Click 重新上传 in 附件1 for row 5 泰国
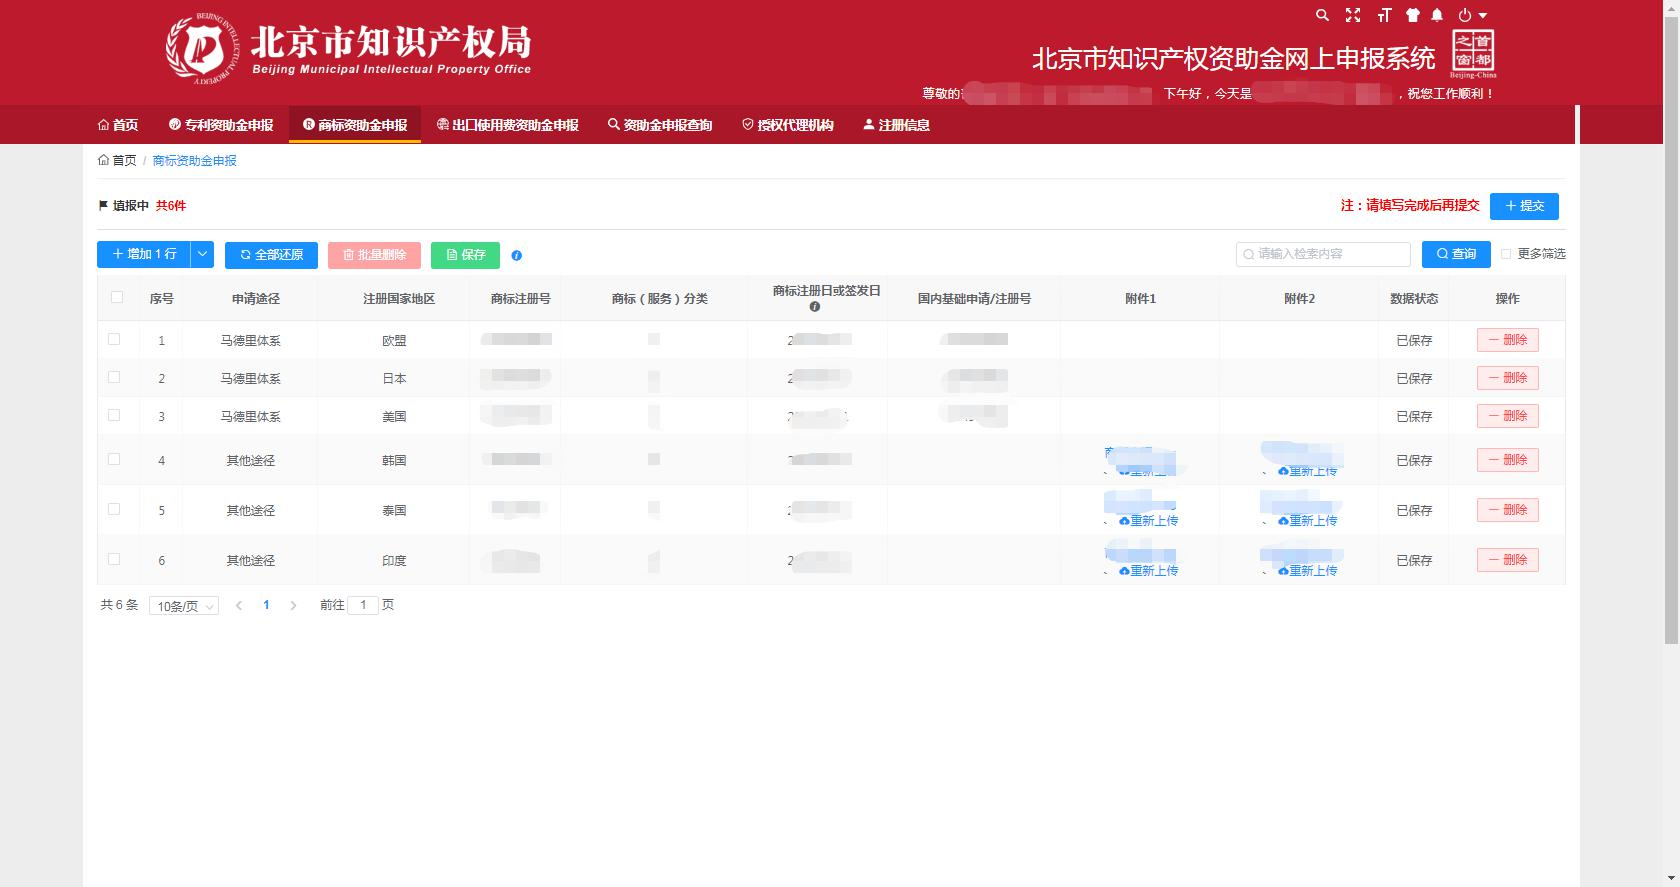This screenshot has height=887, width=1680. [1149, 521]
